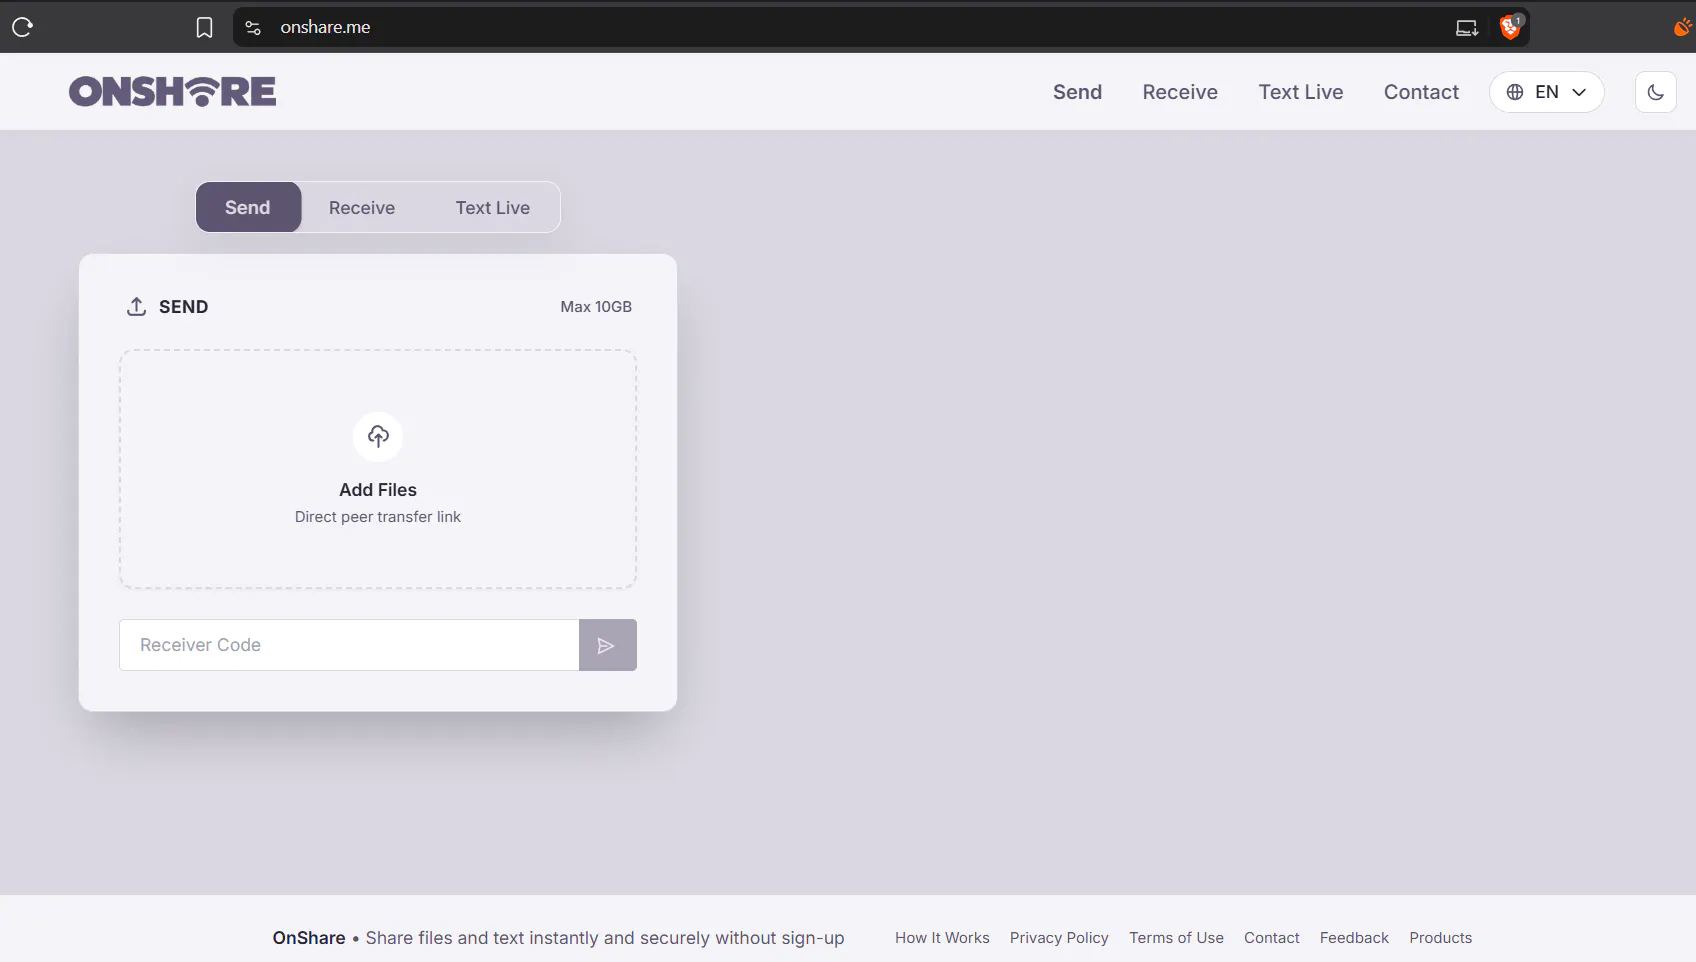Image resolution: width=1696 pixels, height=962 pixels.
Task: Switch to the Text Live tab above the card
Action: pos(493,208)
